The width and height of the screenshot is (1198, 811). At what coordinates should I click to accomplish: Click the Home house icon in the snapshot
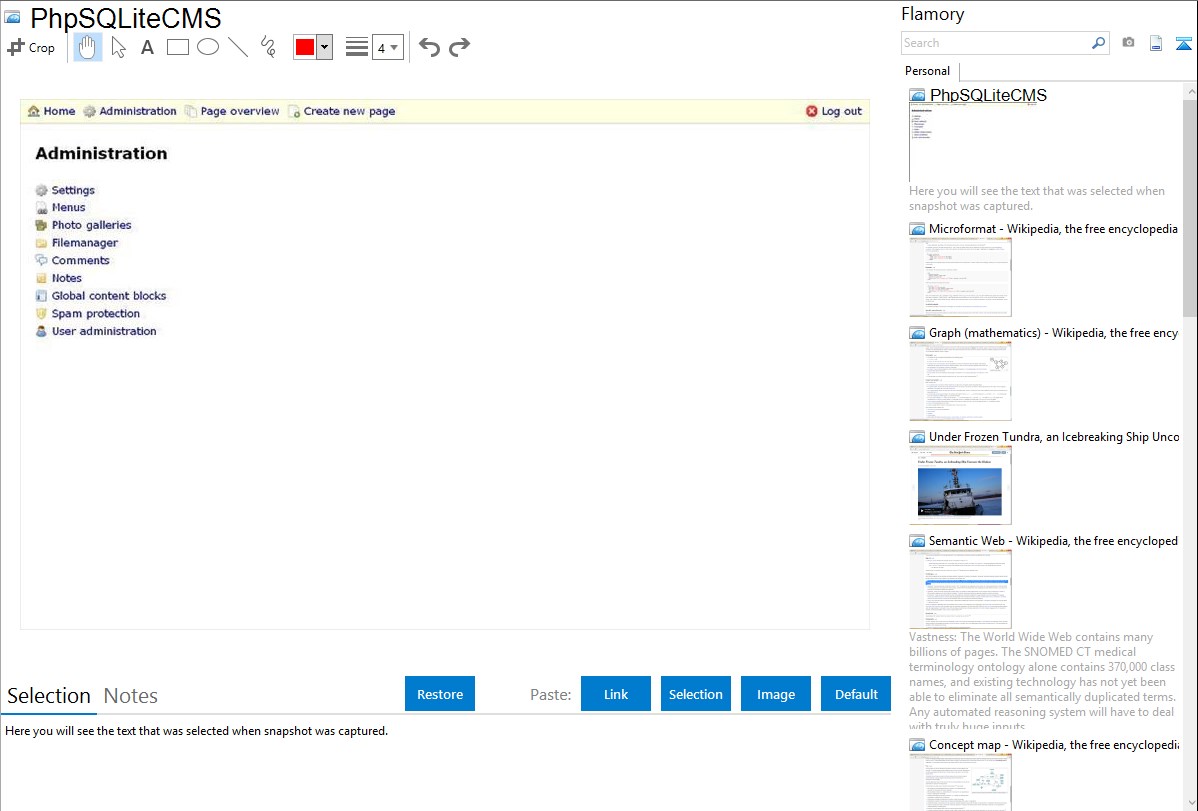click(x=34, y=111)
